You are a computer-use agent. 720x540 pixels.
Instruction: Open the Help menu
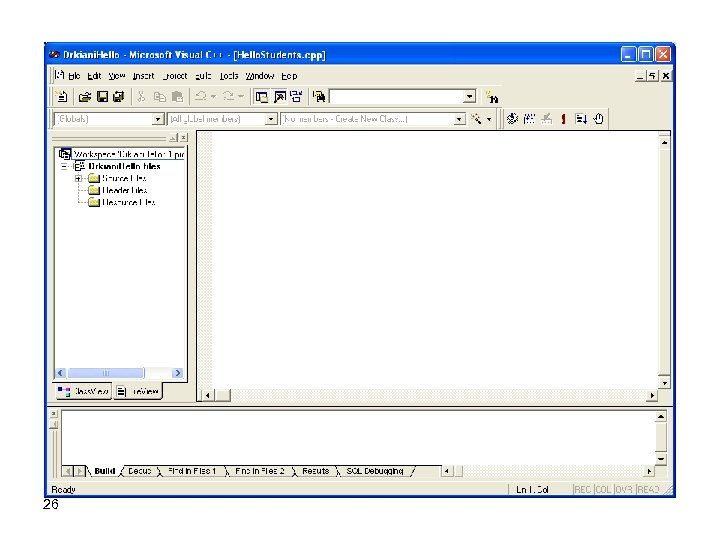(x=289, y=76)
